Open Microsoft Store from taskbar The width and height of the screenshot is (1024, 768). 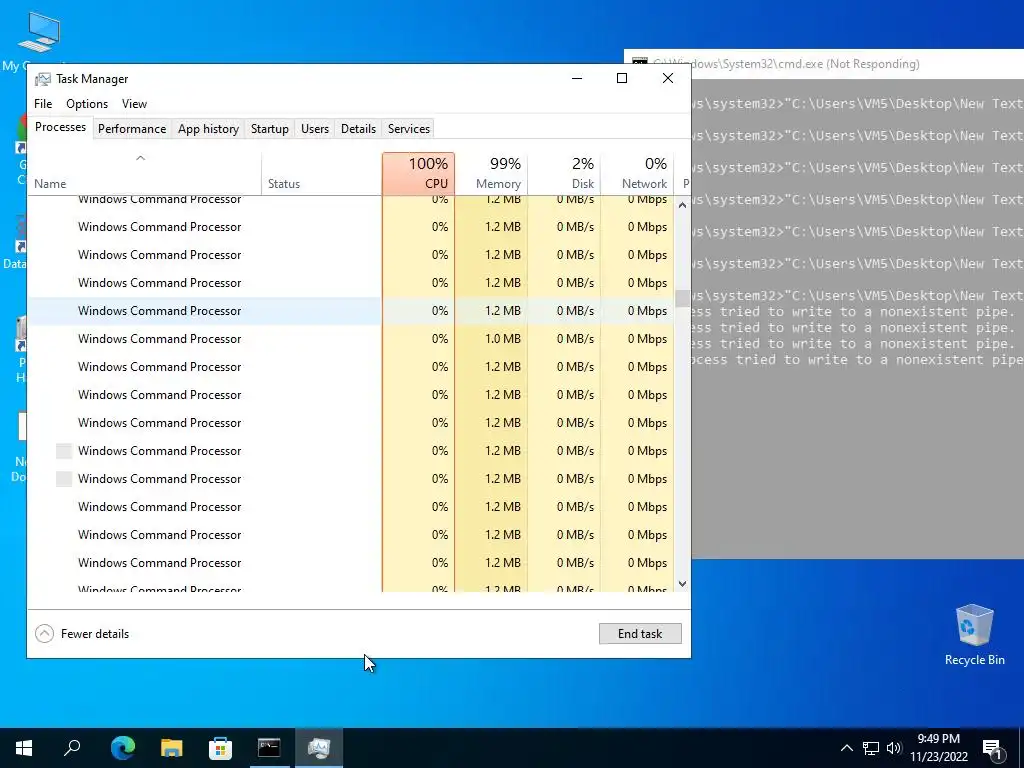[220, 748]
